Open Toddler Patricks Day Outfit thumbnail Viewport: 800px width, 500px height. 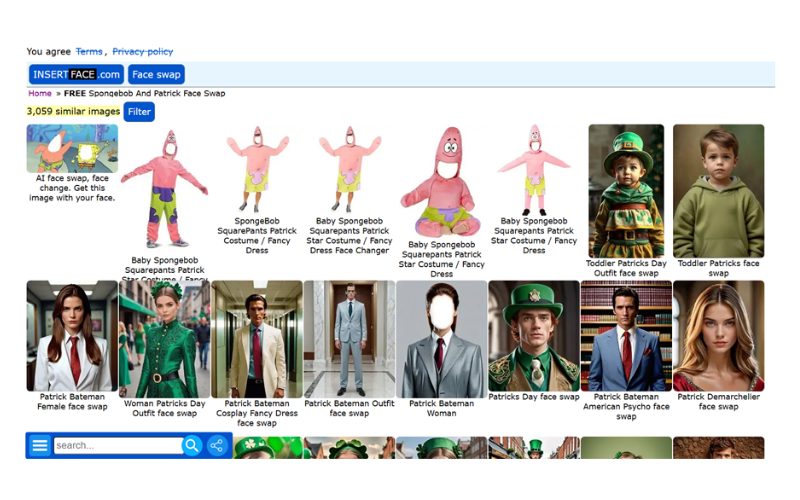(x=627, y=191)
